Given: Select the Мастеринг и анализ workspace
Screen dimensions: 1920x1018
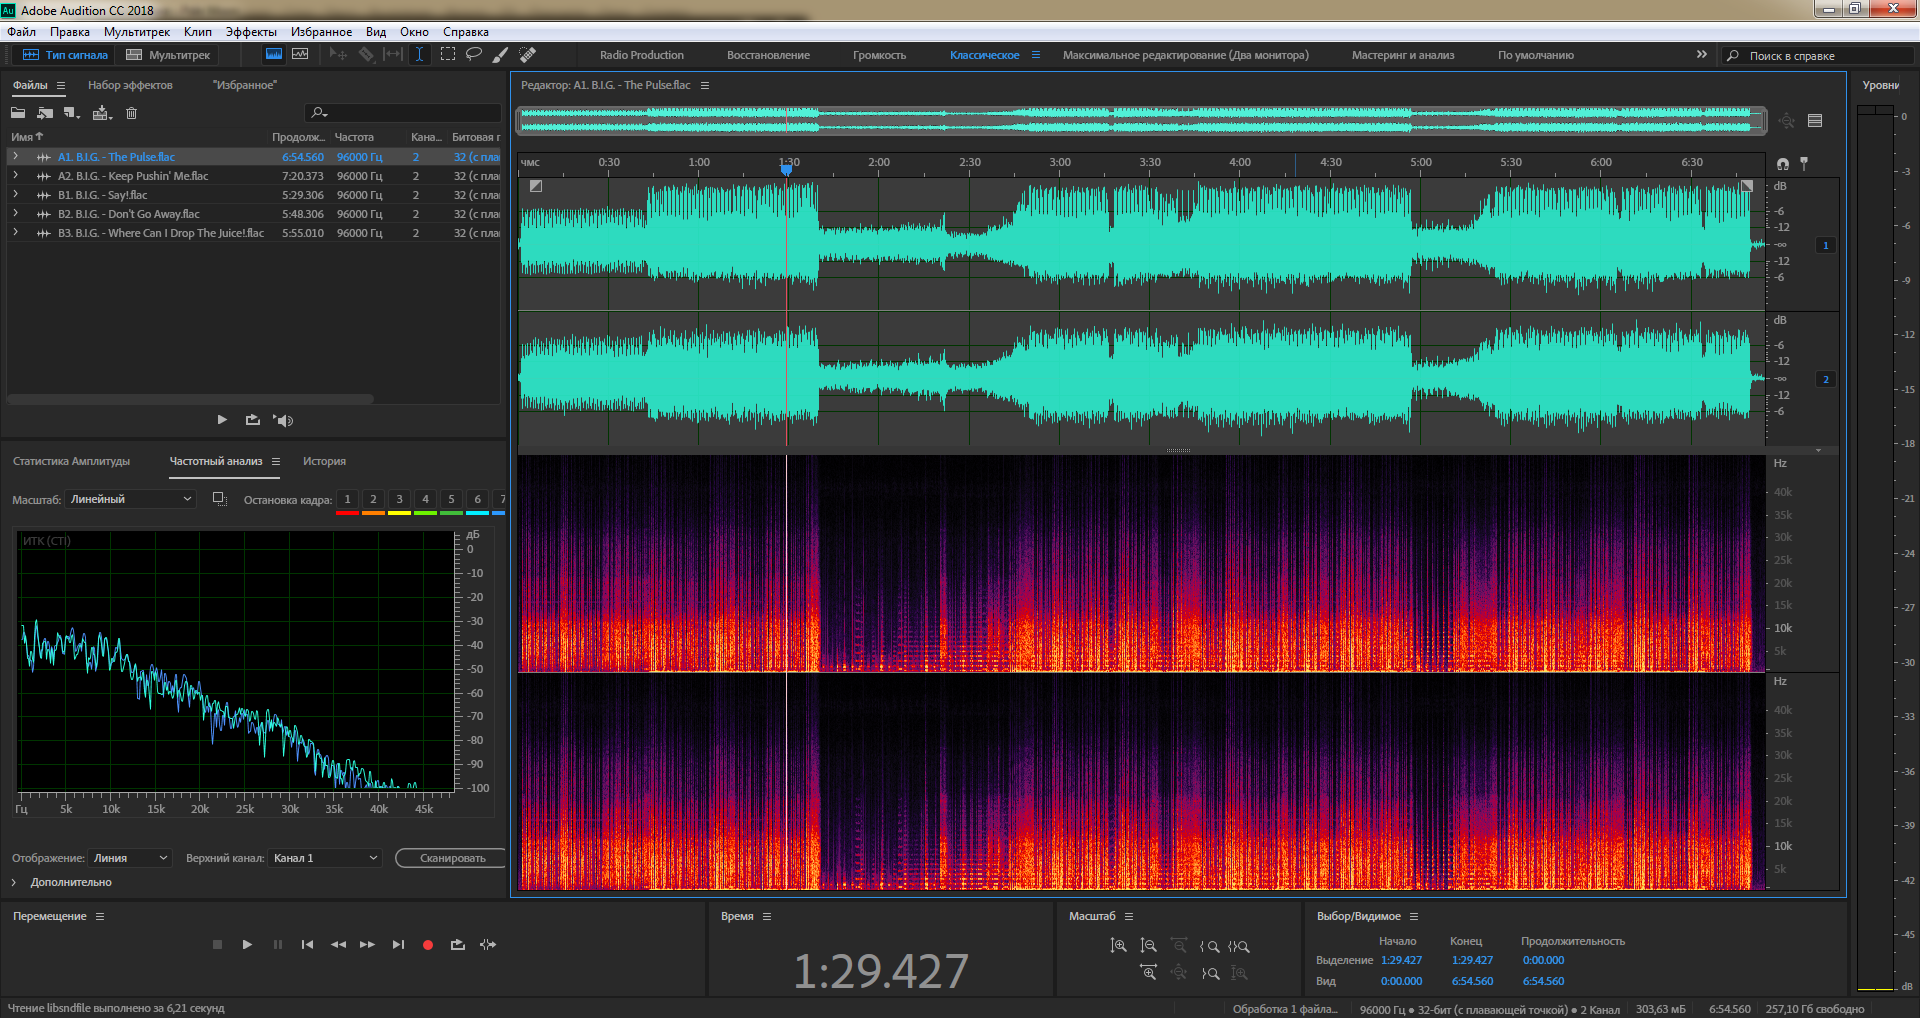Looking at the screenshot, I should (1403, 55).
